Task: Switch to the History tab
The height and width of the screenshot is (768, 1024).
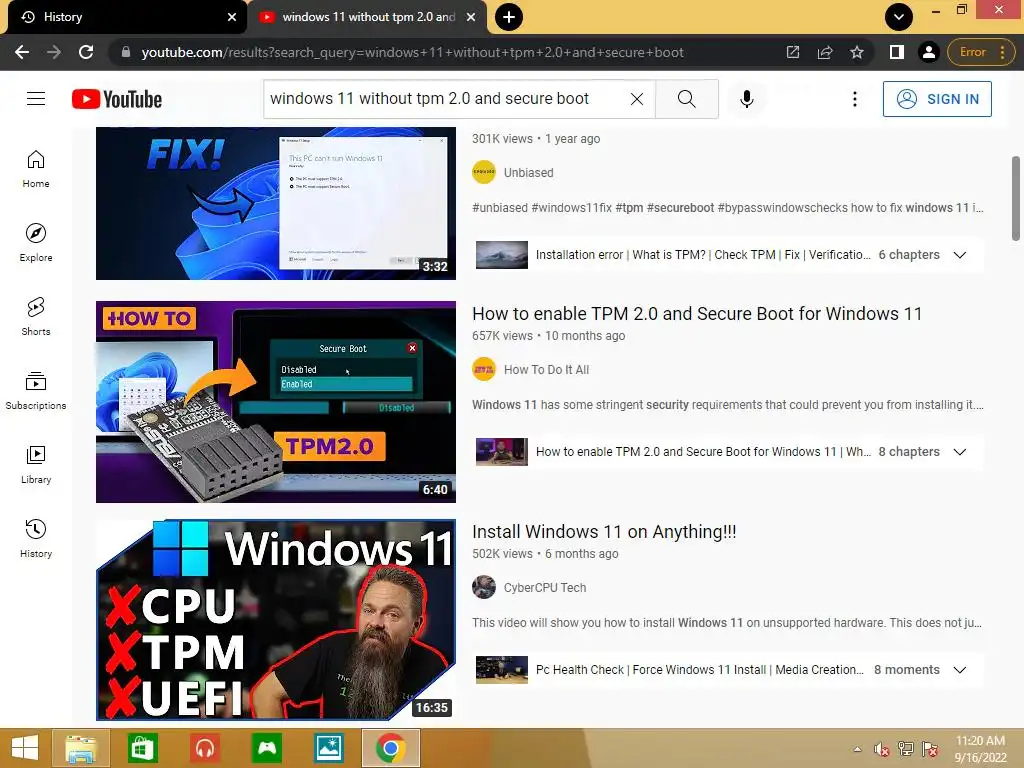Action: [x=124, y=17]
